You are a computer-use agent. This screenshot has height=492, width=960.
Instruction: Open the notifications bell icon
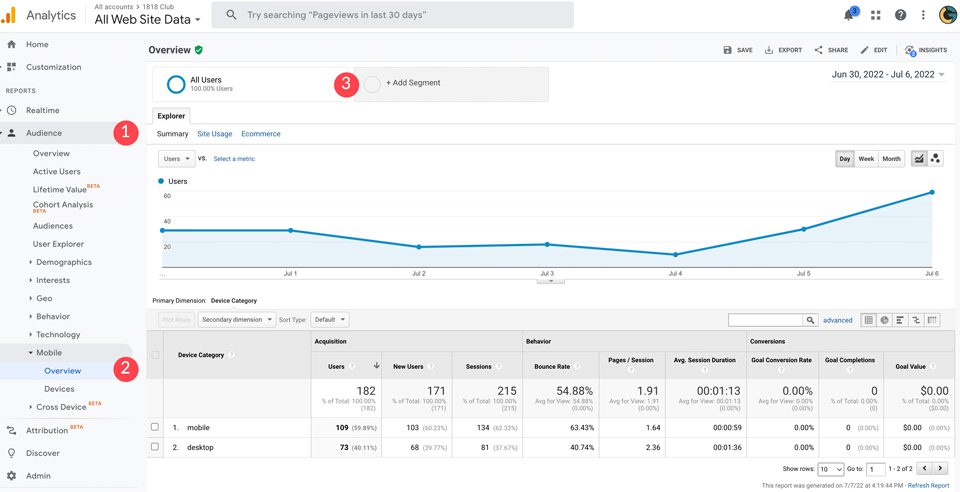(x=849, y=15)
